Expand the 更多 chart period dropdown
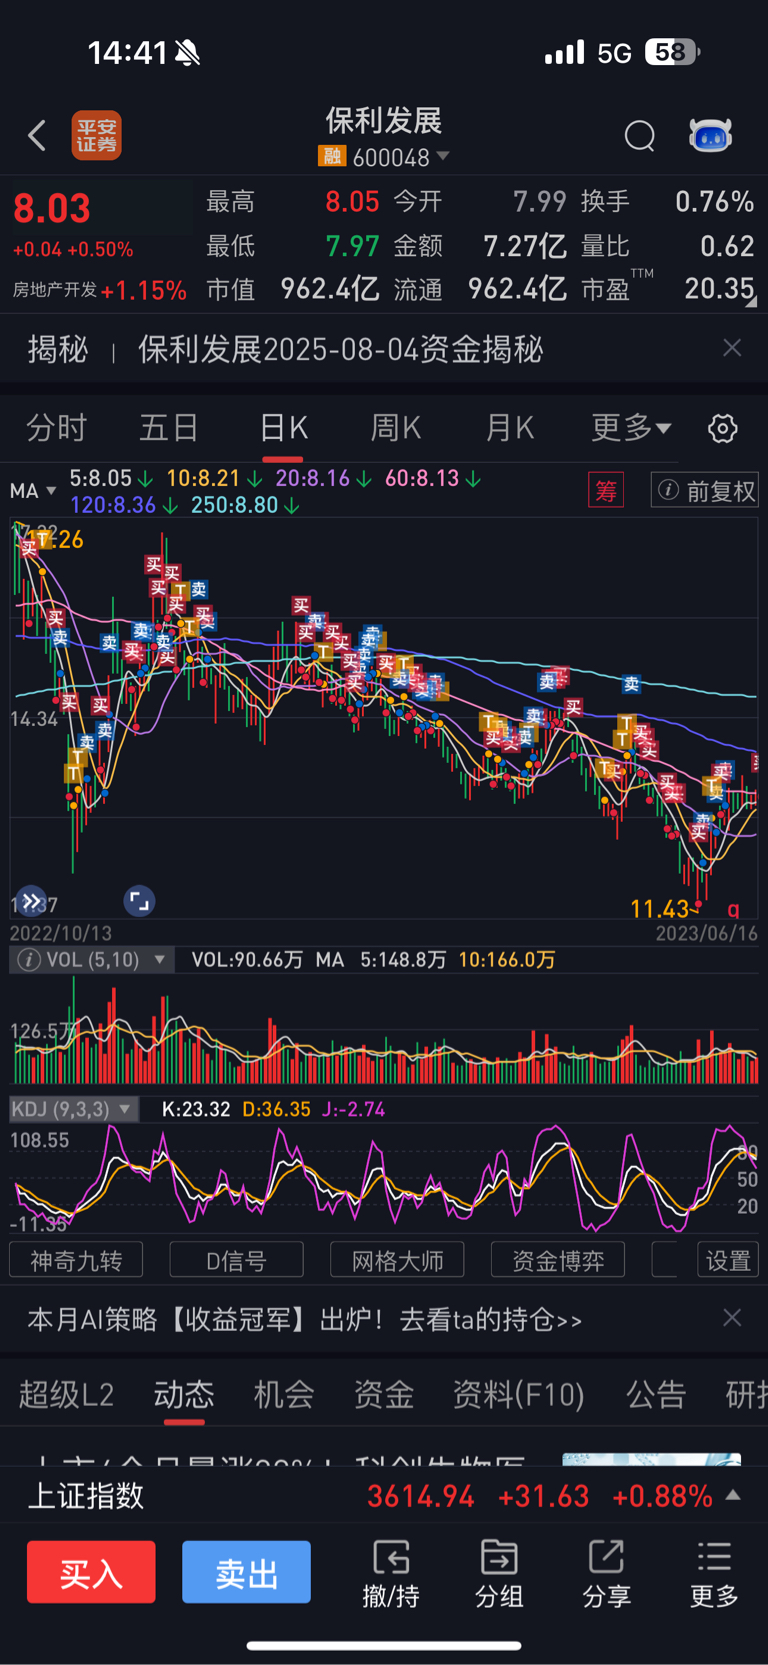The height and width of the screenshot is (1665, 768). pyautogui.click(x=631, y=428)
